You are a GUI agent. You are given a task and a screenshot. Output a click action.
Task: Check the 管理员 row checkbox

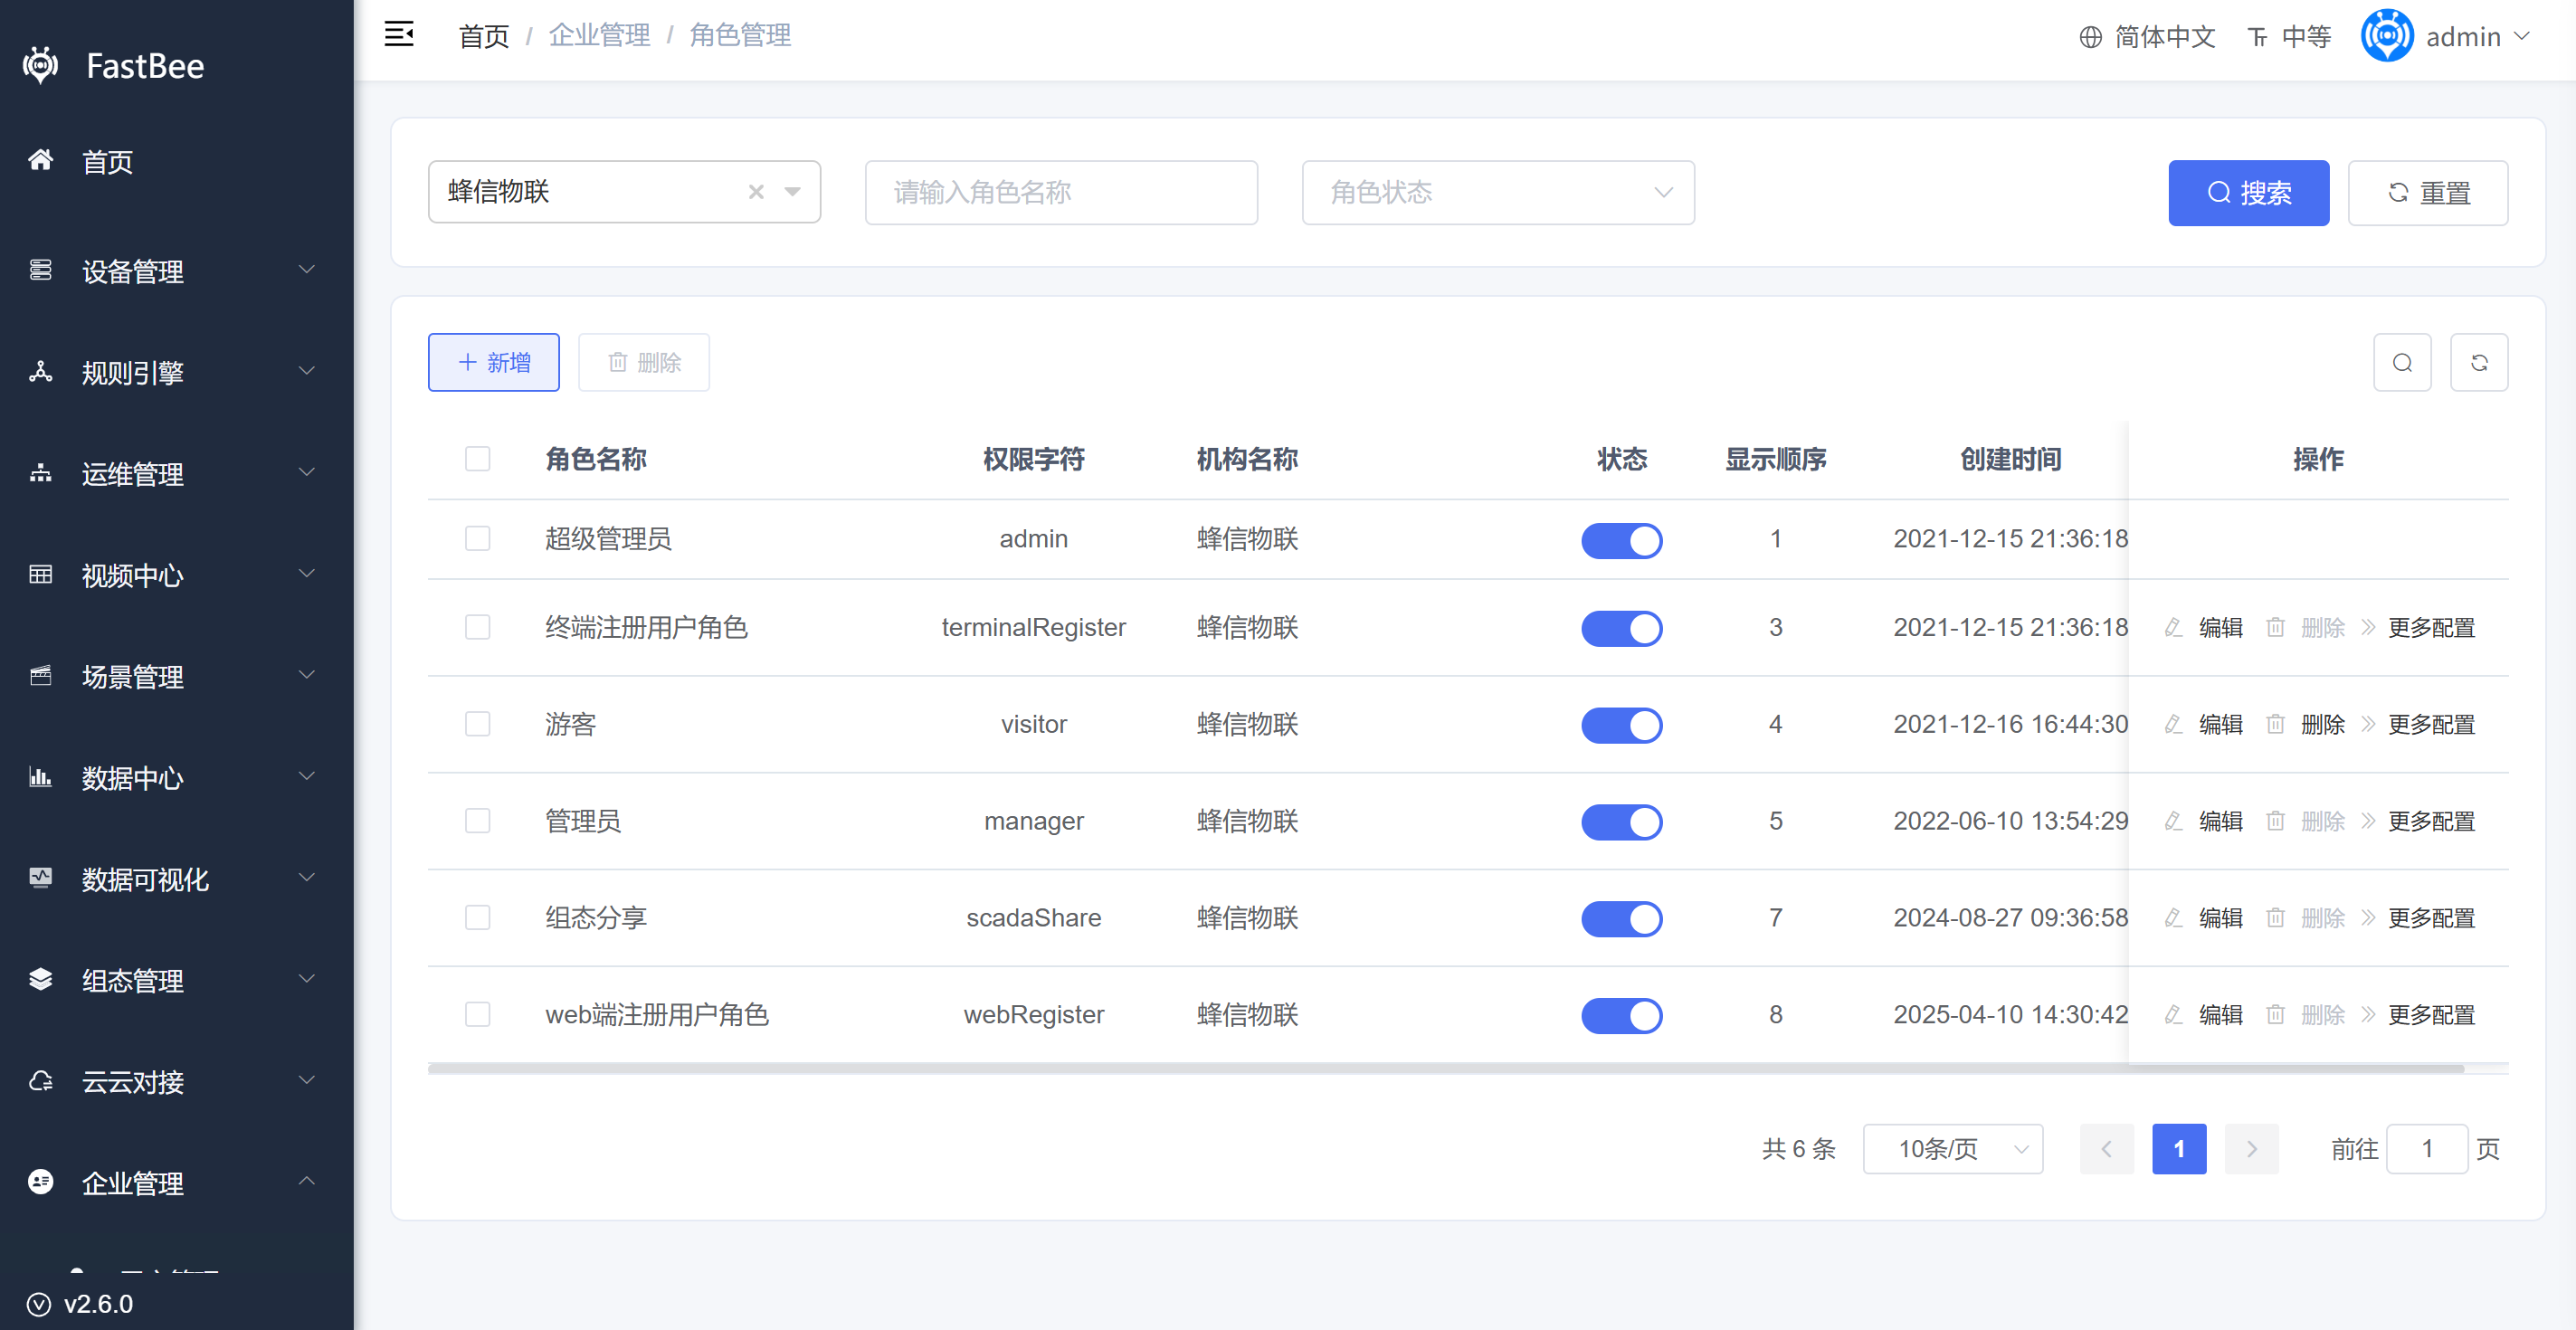tap(478, 821)
